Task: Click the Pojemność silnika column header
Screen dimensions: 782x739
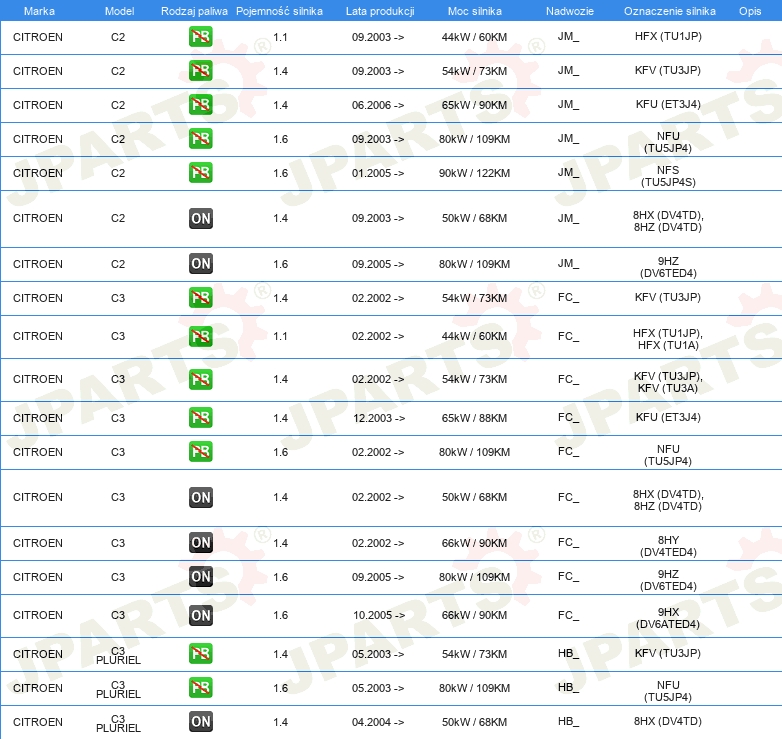Action: [279, 11]
